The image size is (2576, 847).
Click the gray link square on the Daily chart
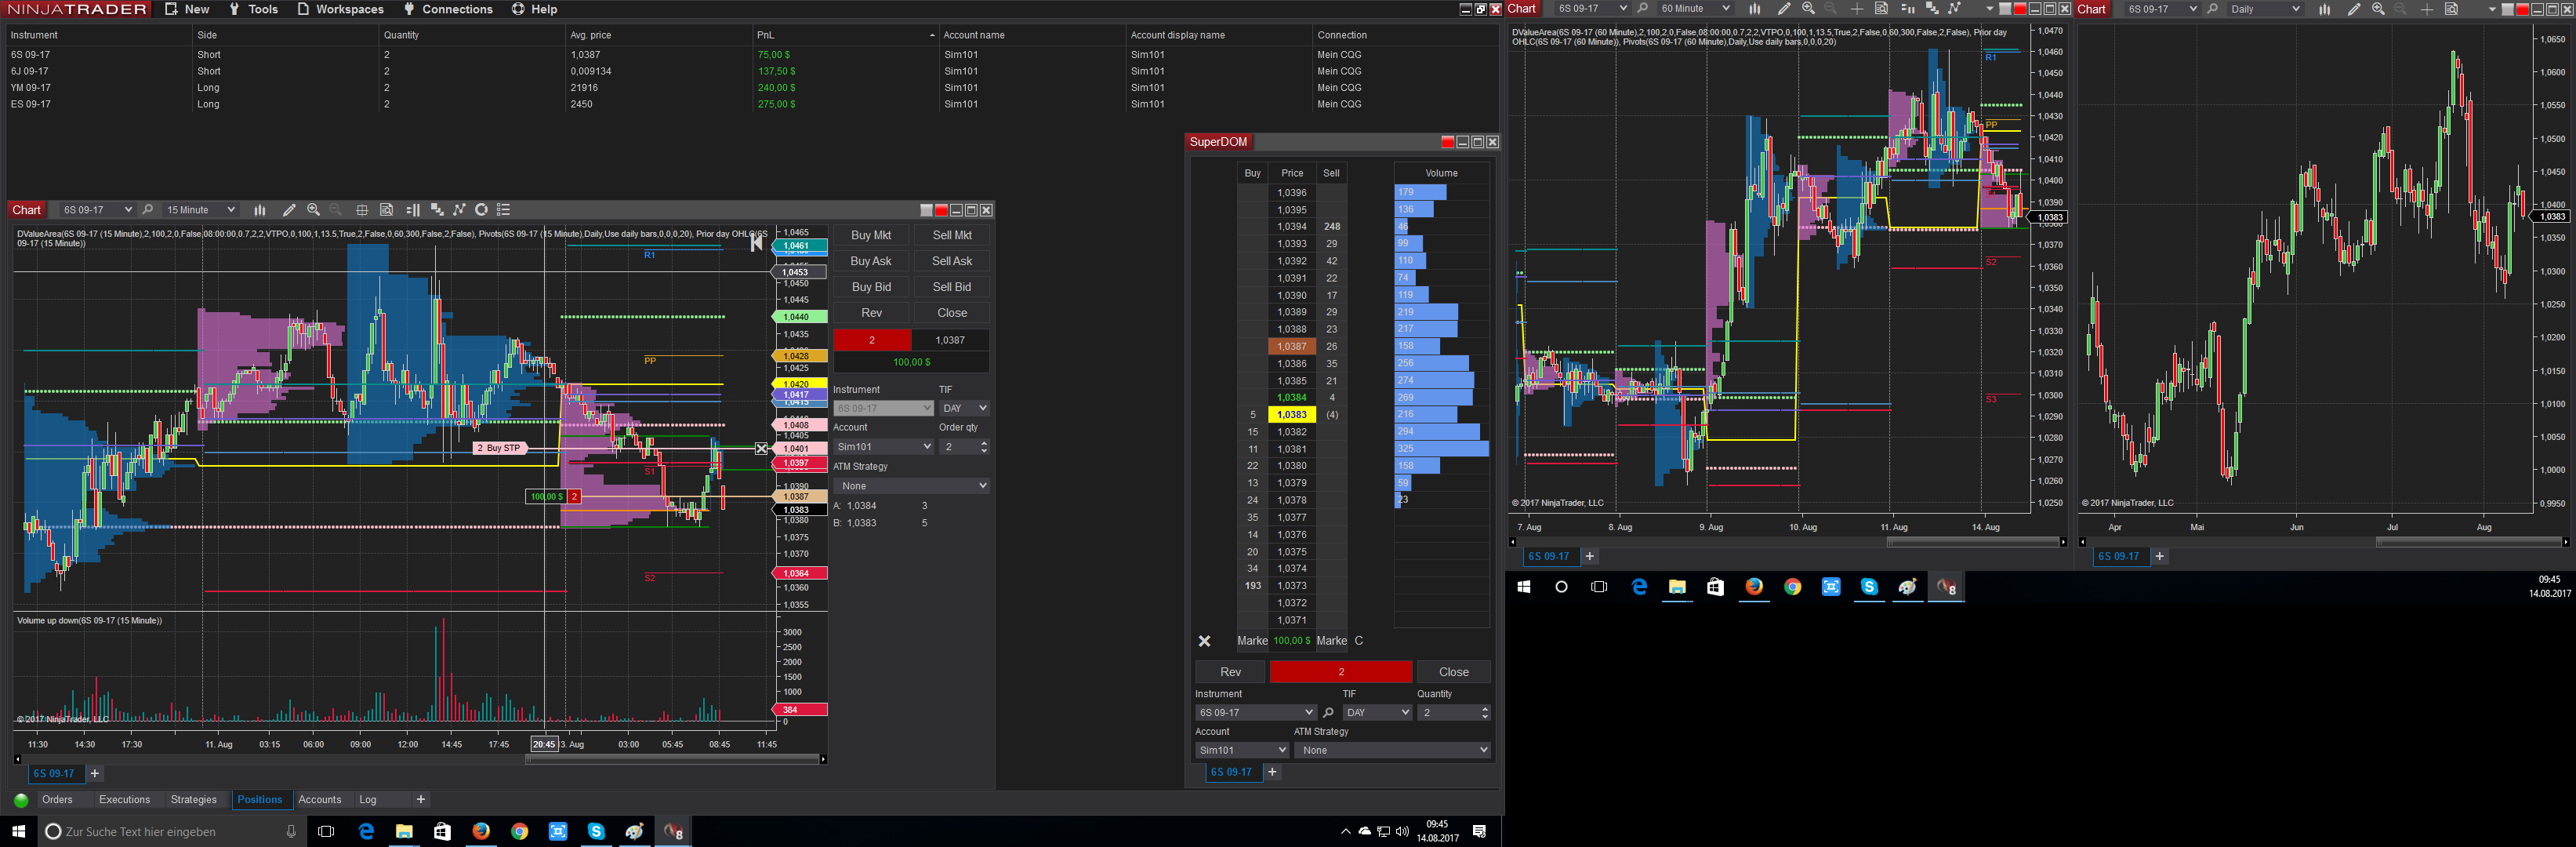pos(2506,9)
